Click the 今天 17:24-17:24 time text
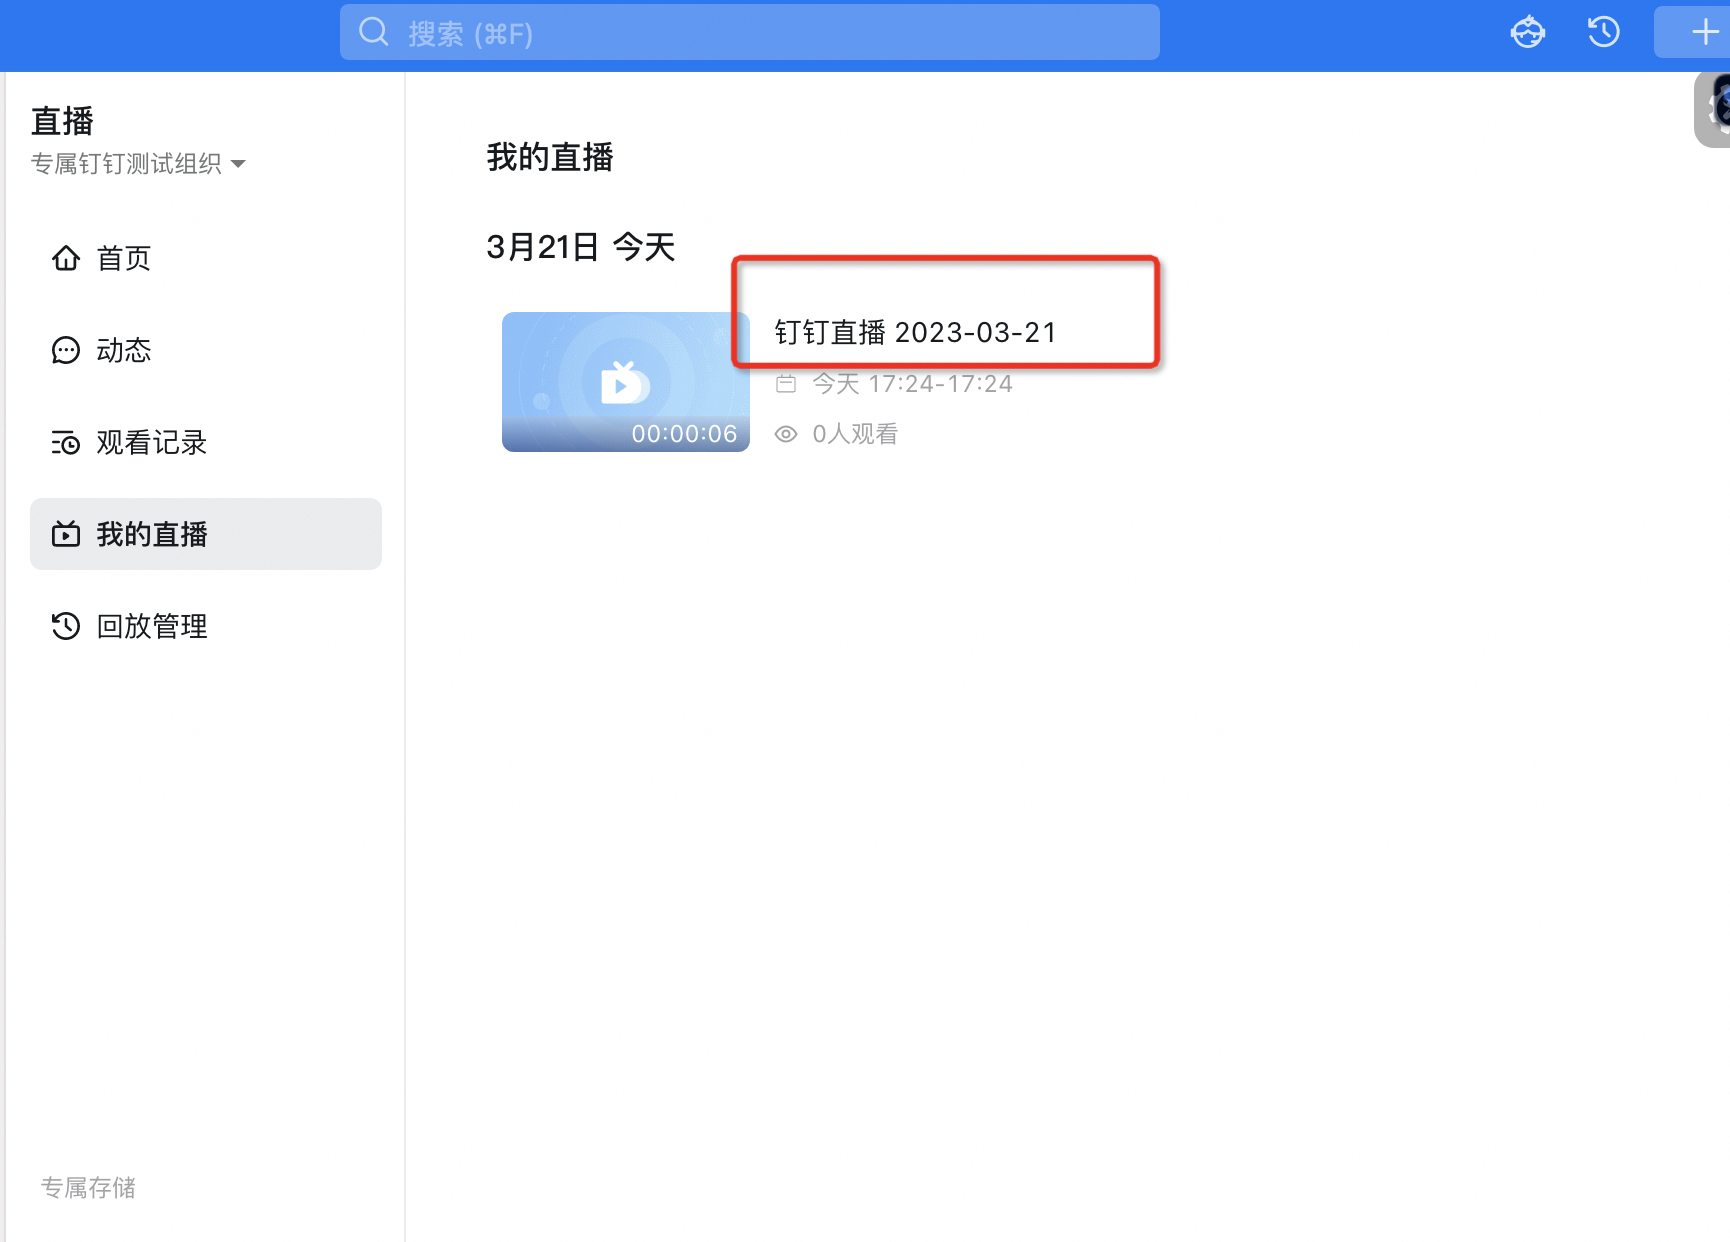This screenshot has width=1730, height=1242. (x=912, y=383)
